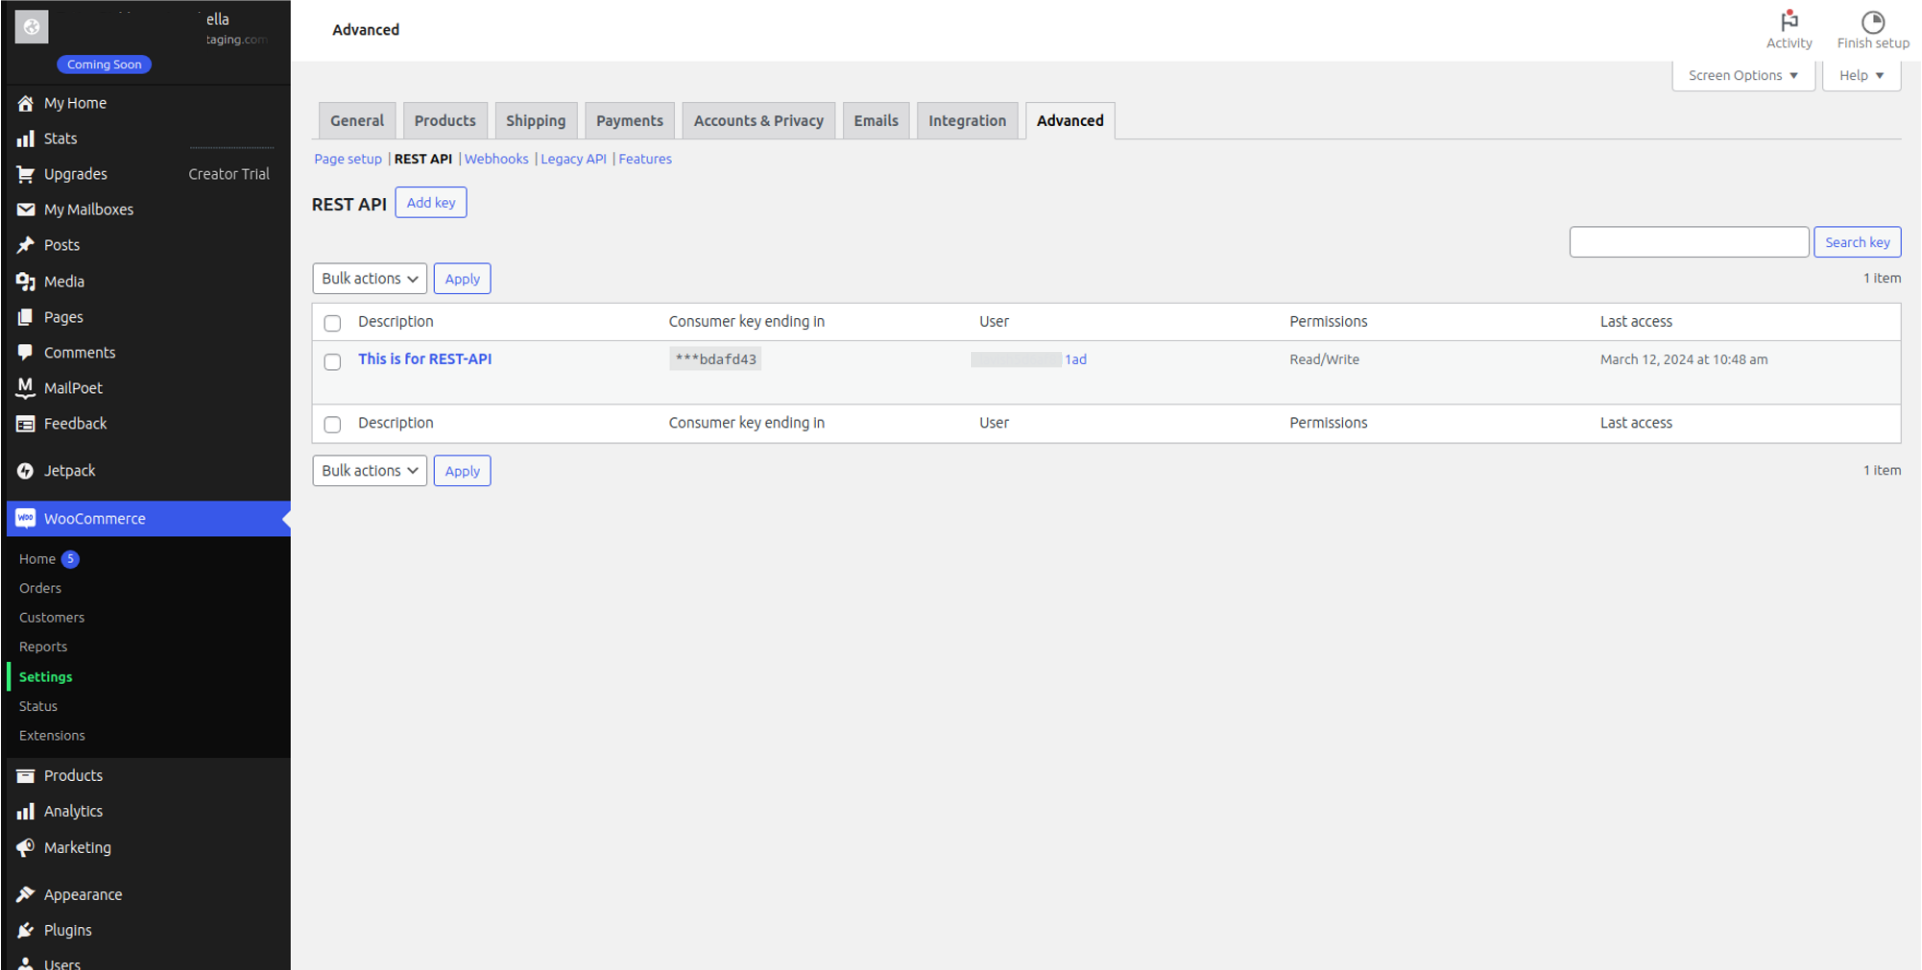The image size is (1922, 970).
Task: Click the Finish setup progress icon
Action: pos(1872,22)
